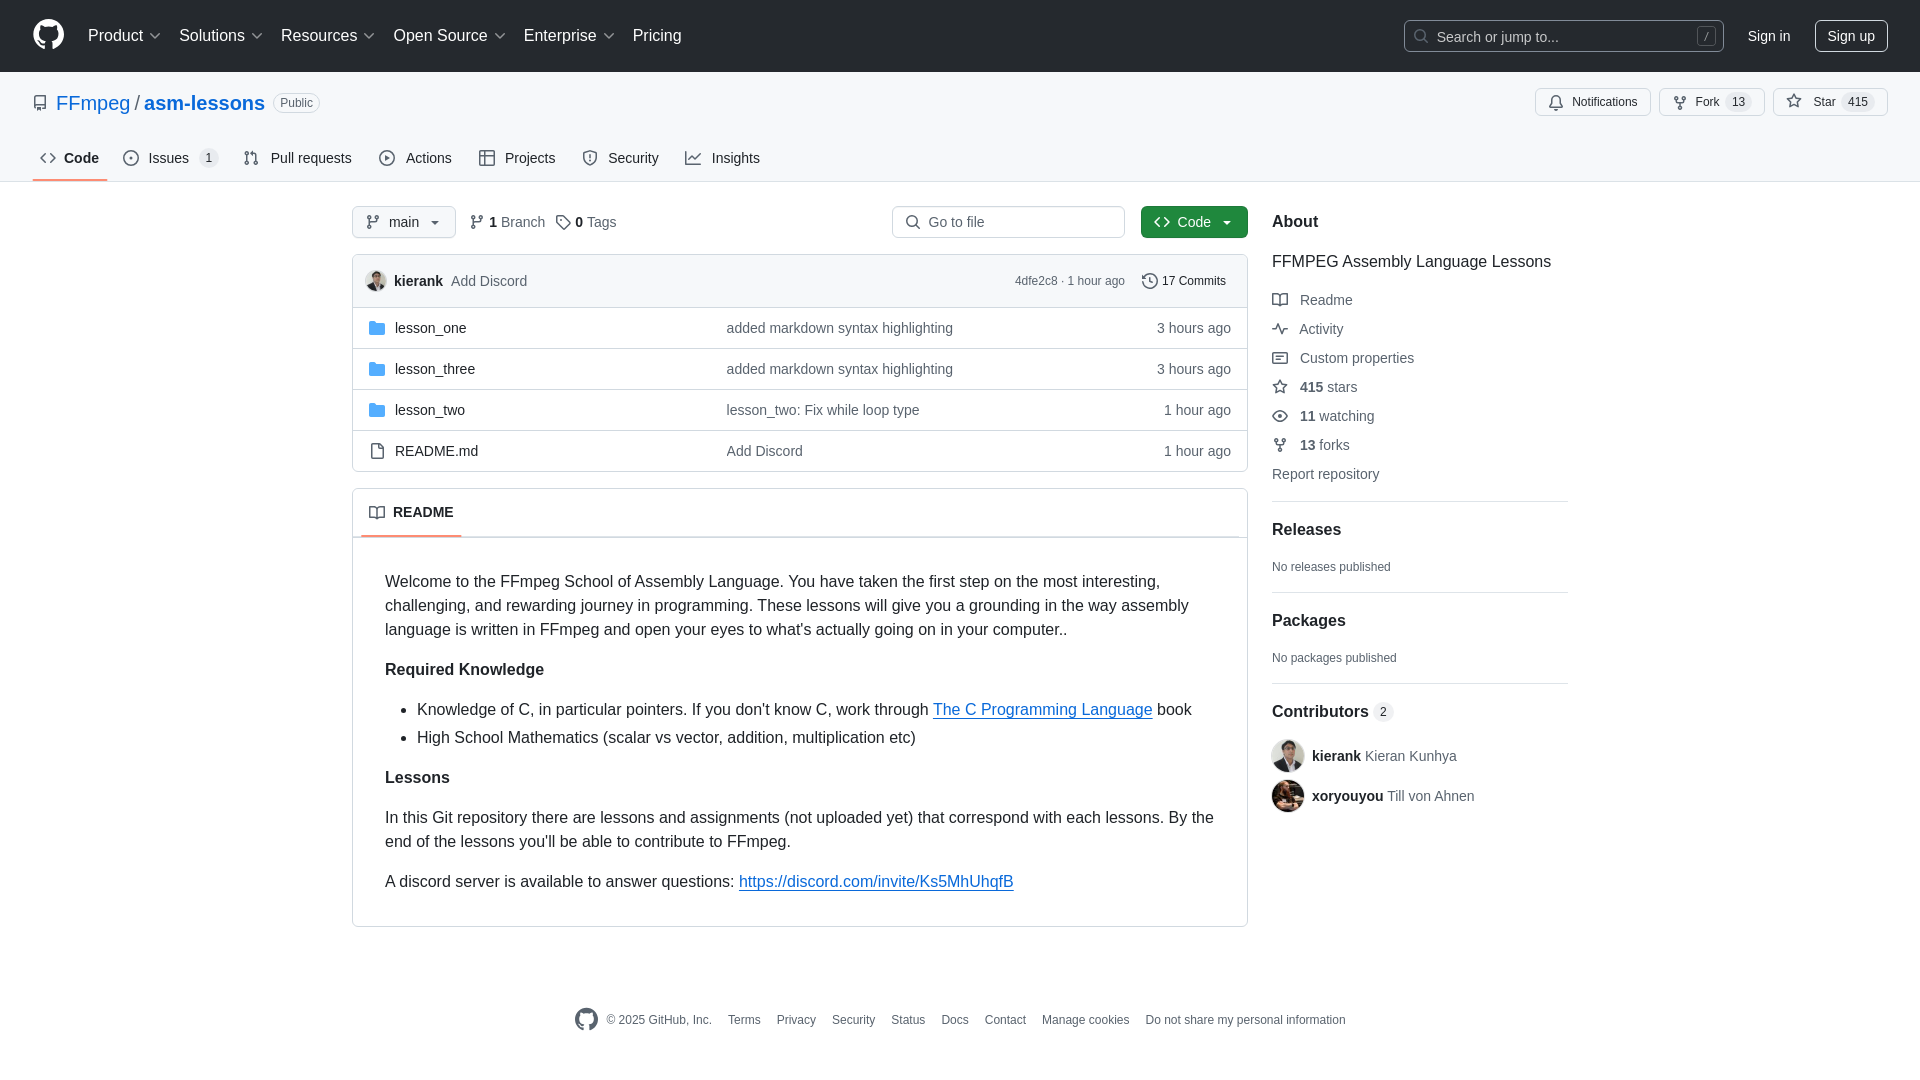The width and height of the screenshot is (1920, 1080).
Task: Expand the Enterprise menu
Action: click(x=569, y=36)
